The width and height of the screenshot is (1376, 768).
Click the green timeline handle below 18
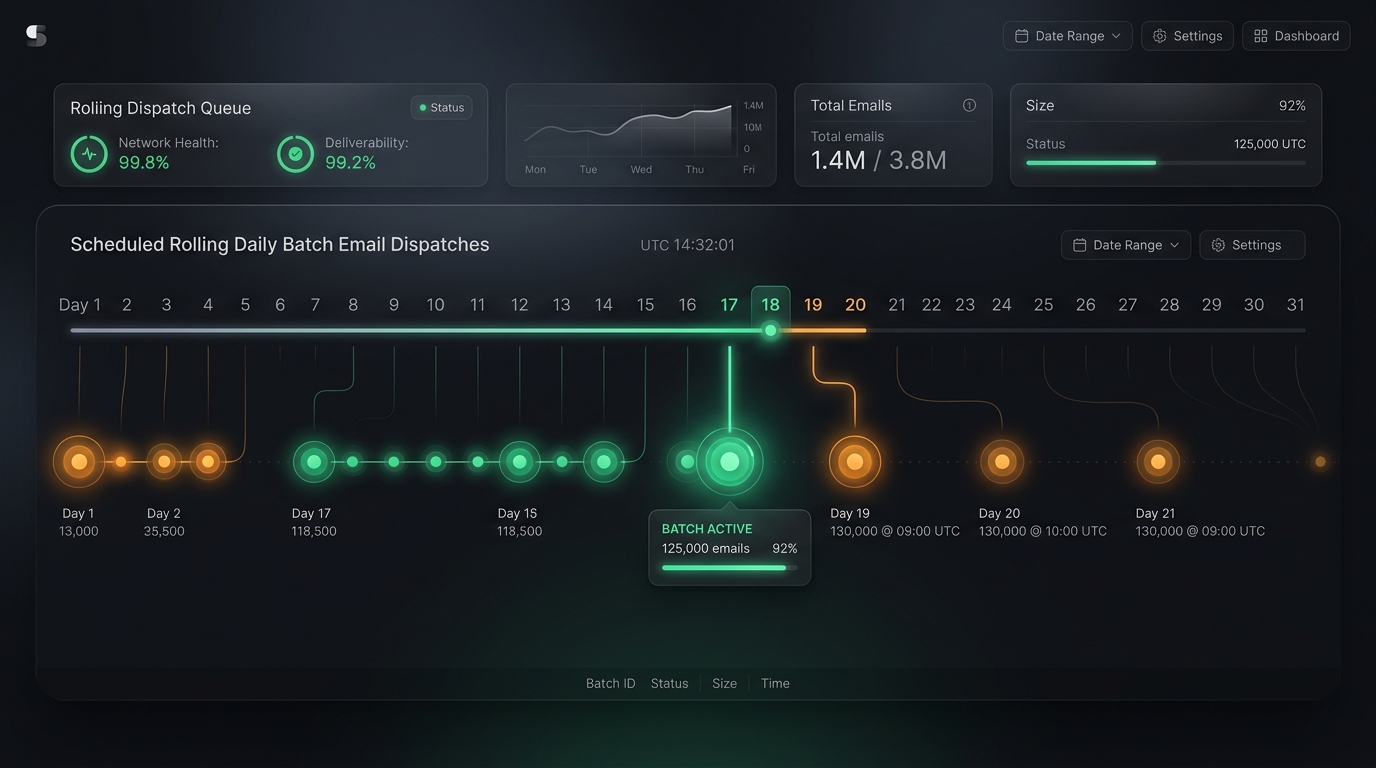point(770,330)
